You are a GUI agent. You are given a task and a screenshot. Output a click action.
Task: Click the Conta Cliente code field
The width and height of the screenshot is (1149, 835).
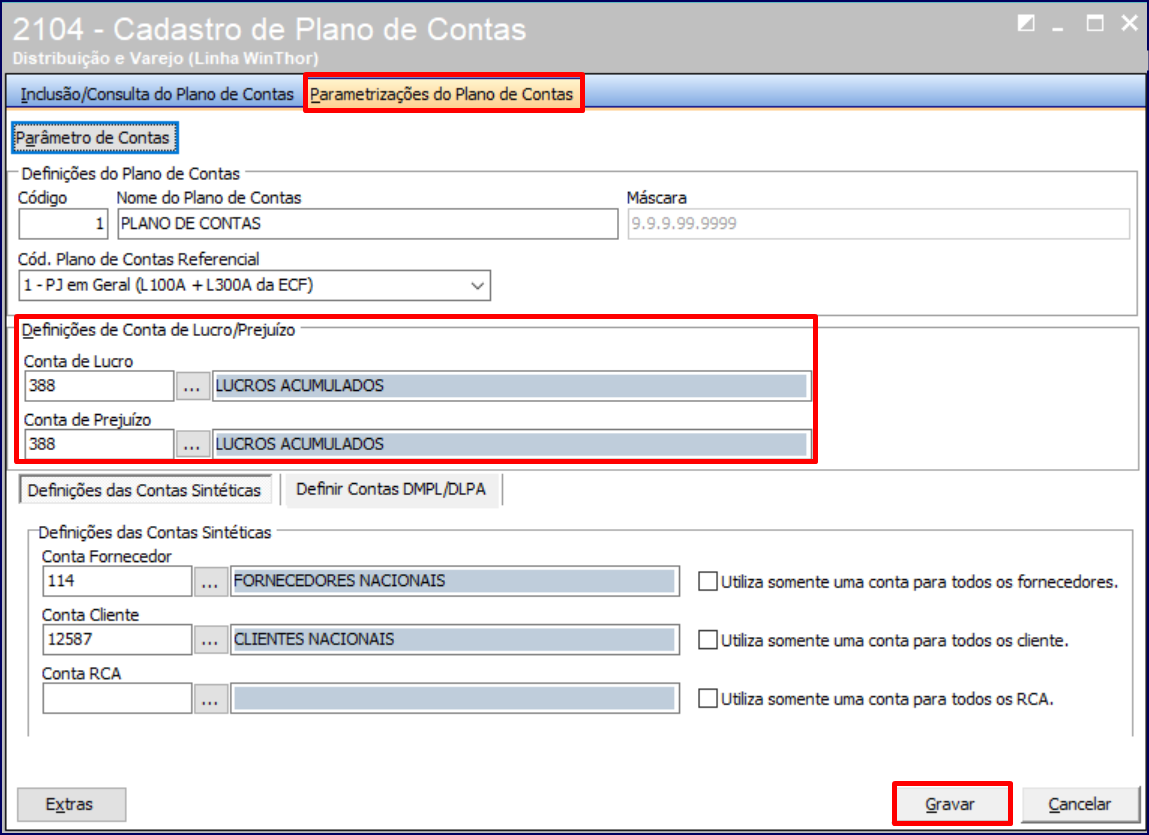coord(117,639)
